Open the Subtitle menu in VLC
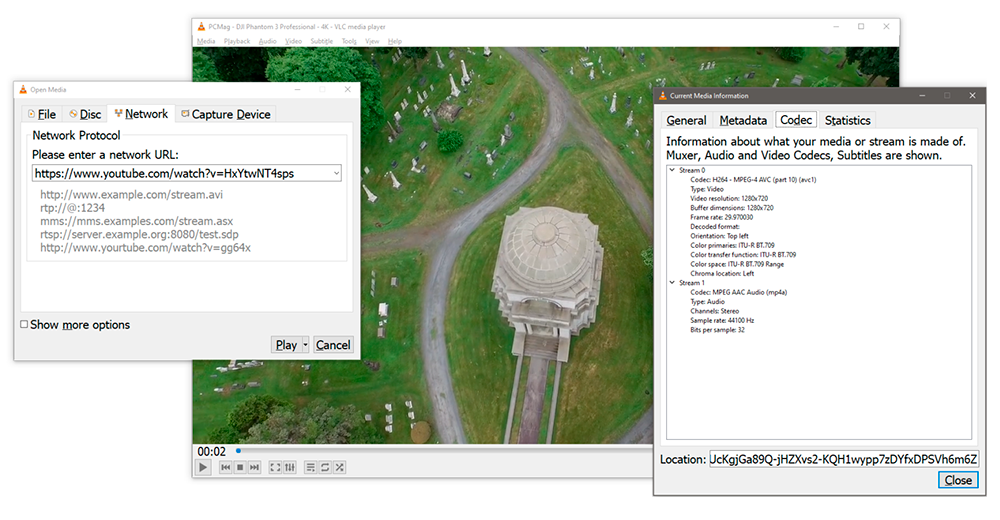 pyautogui.click(x=321, y=41)
